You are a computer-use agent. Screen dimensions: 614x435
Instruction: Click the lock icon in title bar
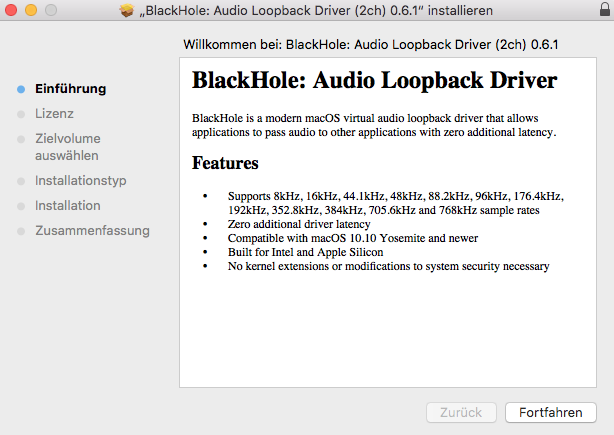605,9
